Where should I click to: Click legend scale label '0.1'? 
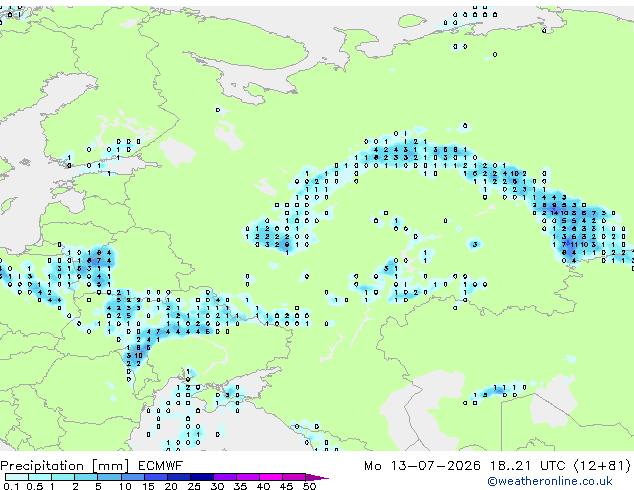[x=11, y=486]
